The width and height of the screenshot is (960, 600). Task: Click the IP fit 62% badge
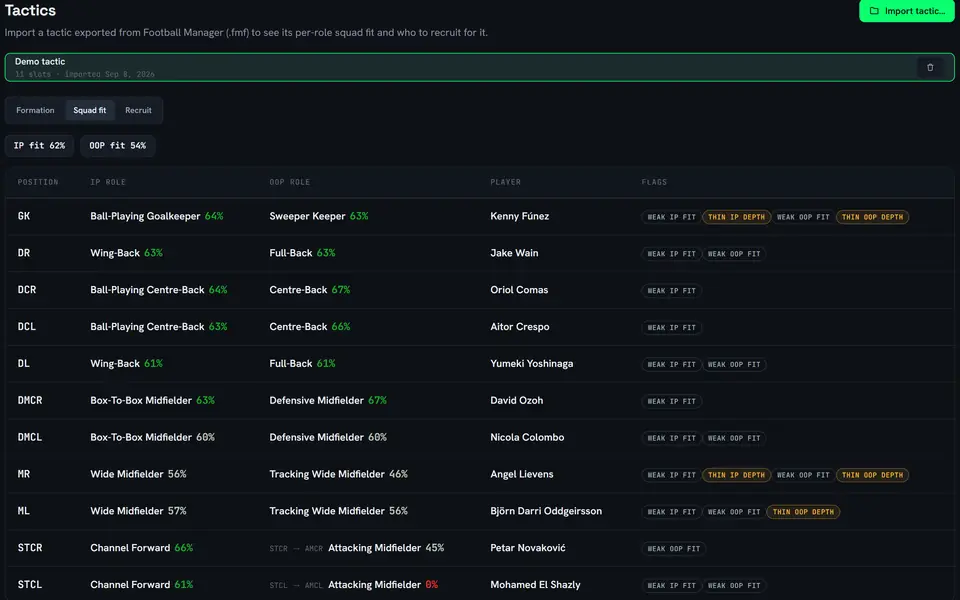[39, 146]
